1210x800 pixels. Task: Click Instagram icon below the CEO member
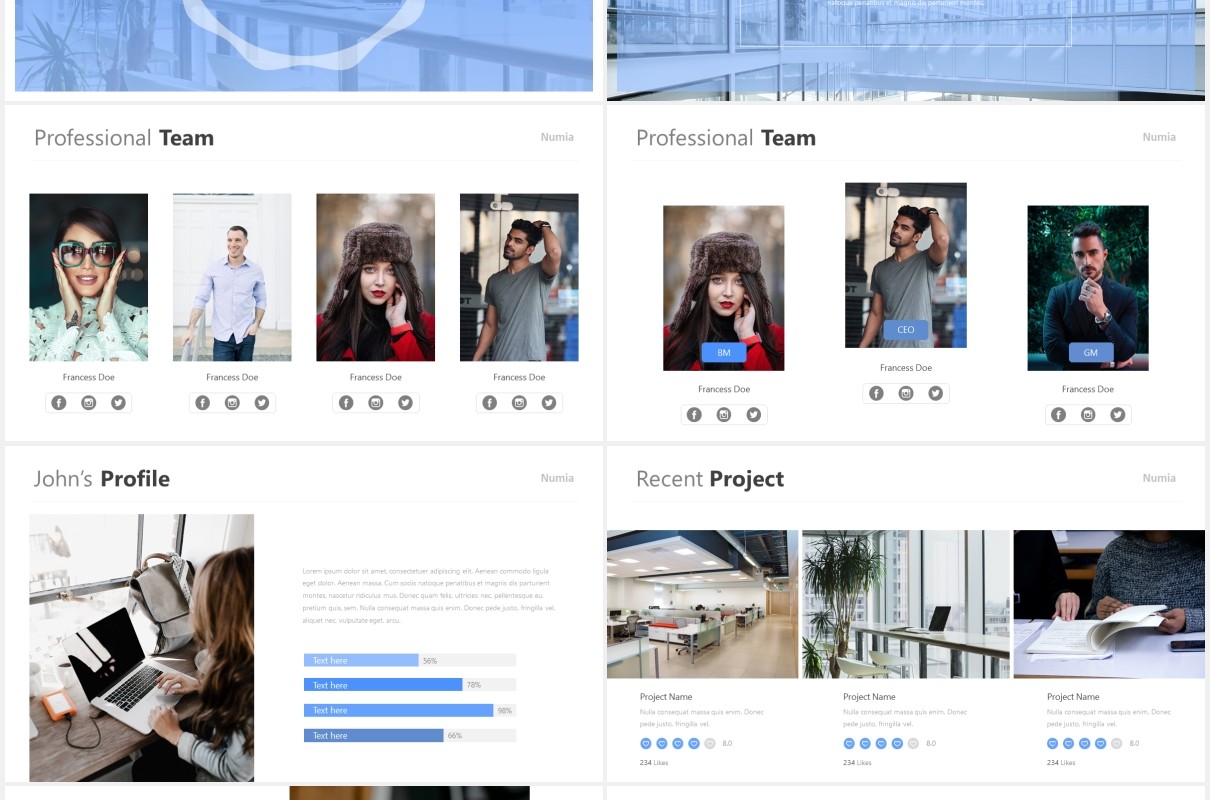point(906,394)
